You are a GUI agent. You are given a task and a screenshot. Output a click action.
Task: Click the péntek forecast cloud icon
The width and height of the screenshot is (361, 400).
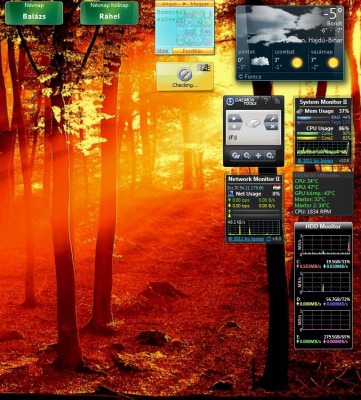pos(260,62)
